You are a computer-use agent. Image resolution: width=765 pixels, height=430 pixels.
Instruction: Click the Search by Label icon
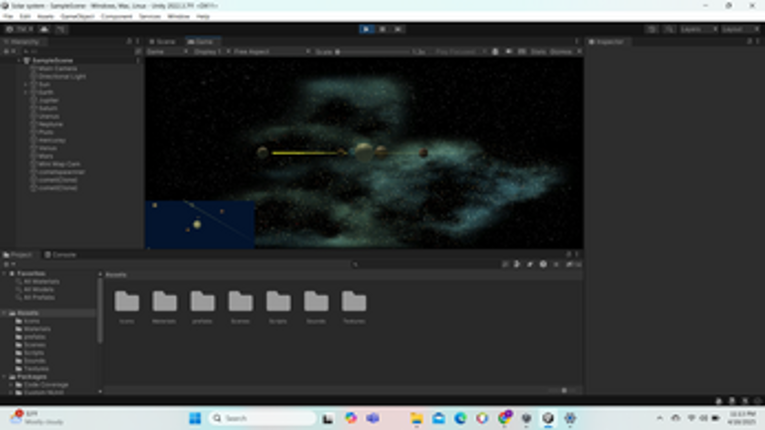pyautogui.click(x=530, y=265)
